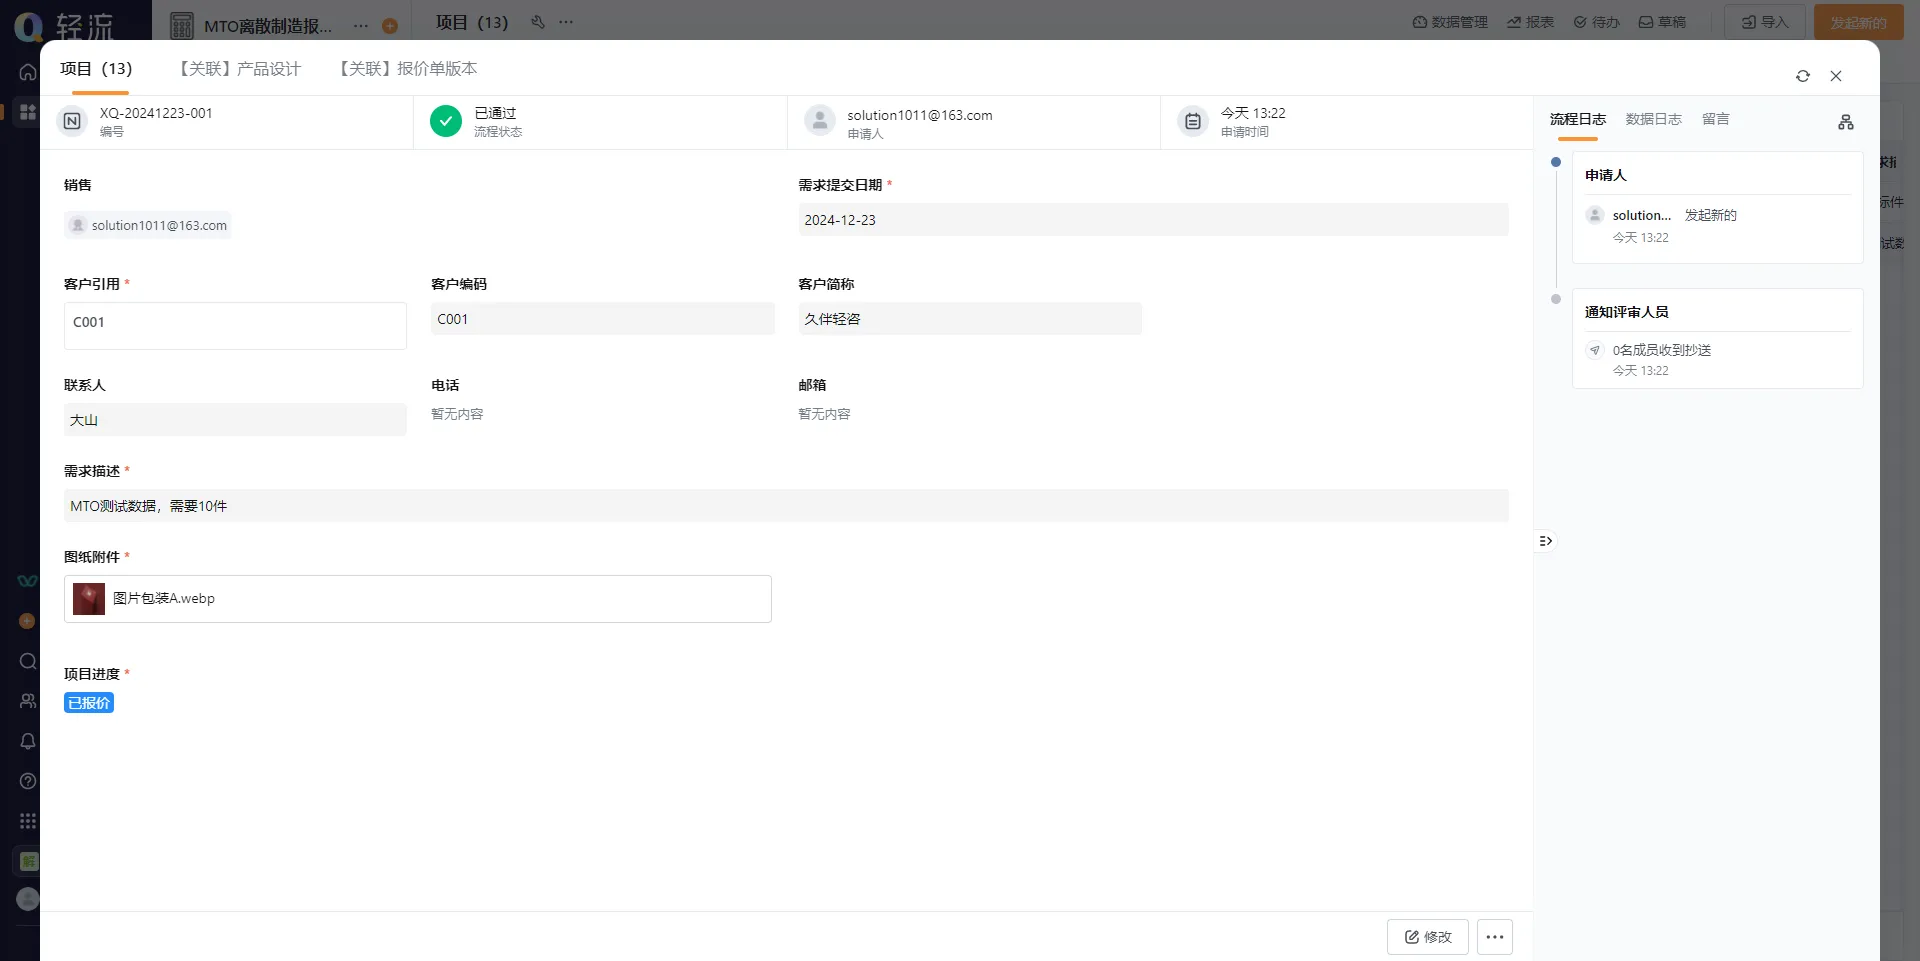Open the 待办 to-do icon

point(1596,22)
